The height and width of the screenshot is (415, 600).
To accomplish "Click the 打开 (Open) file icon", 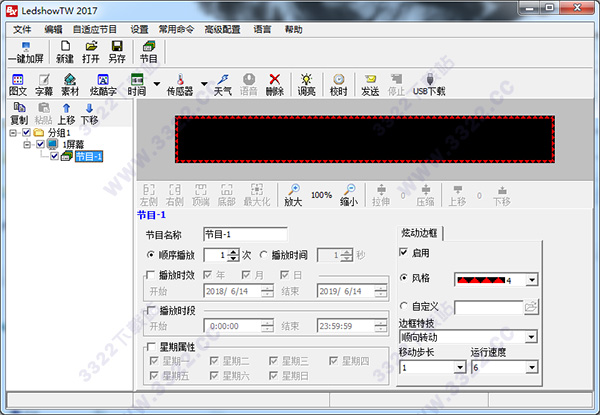I will point(91,51).
